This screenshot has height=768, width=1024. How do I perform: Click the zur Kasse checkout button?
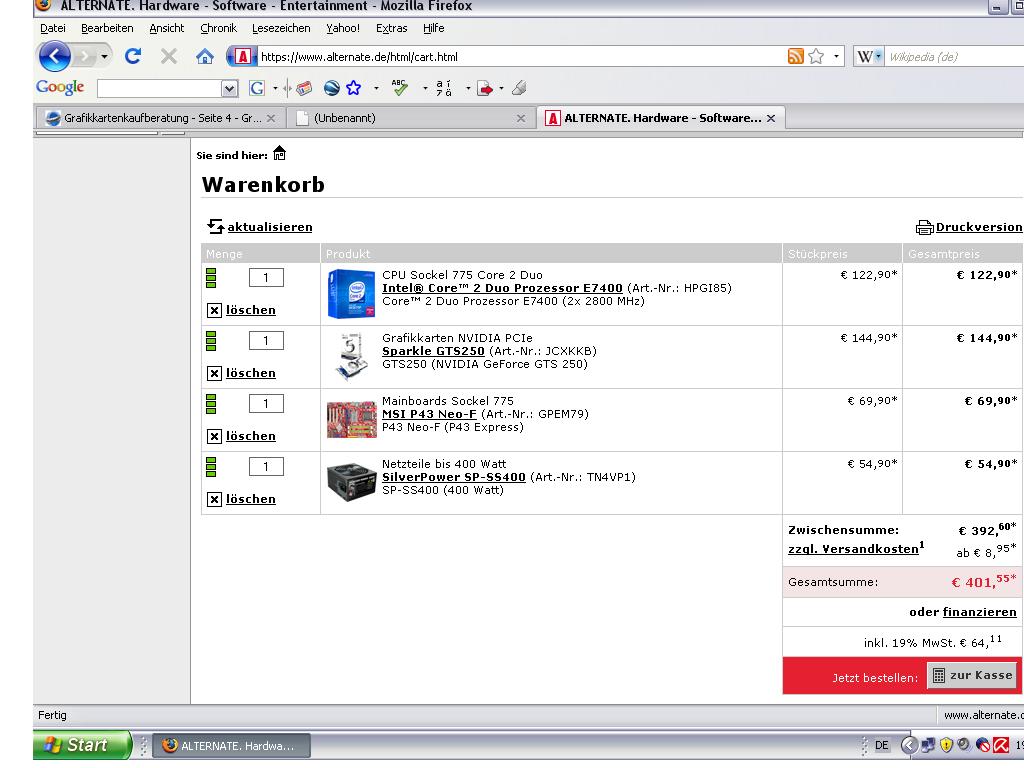coord(973,675)
